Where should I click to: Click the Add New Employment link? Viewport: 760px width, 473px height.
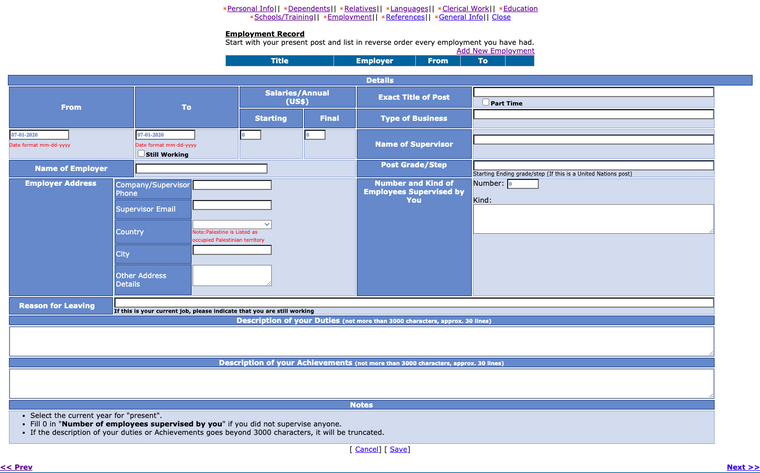[495, 51]
